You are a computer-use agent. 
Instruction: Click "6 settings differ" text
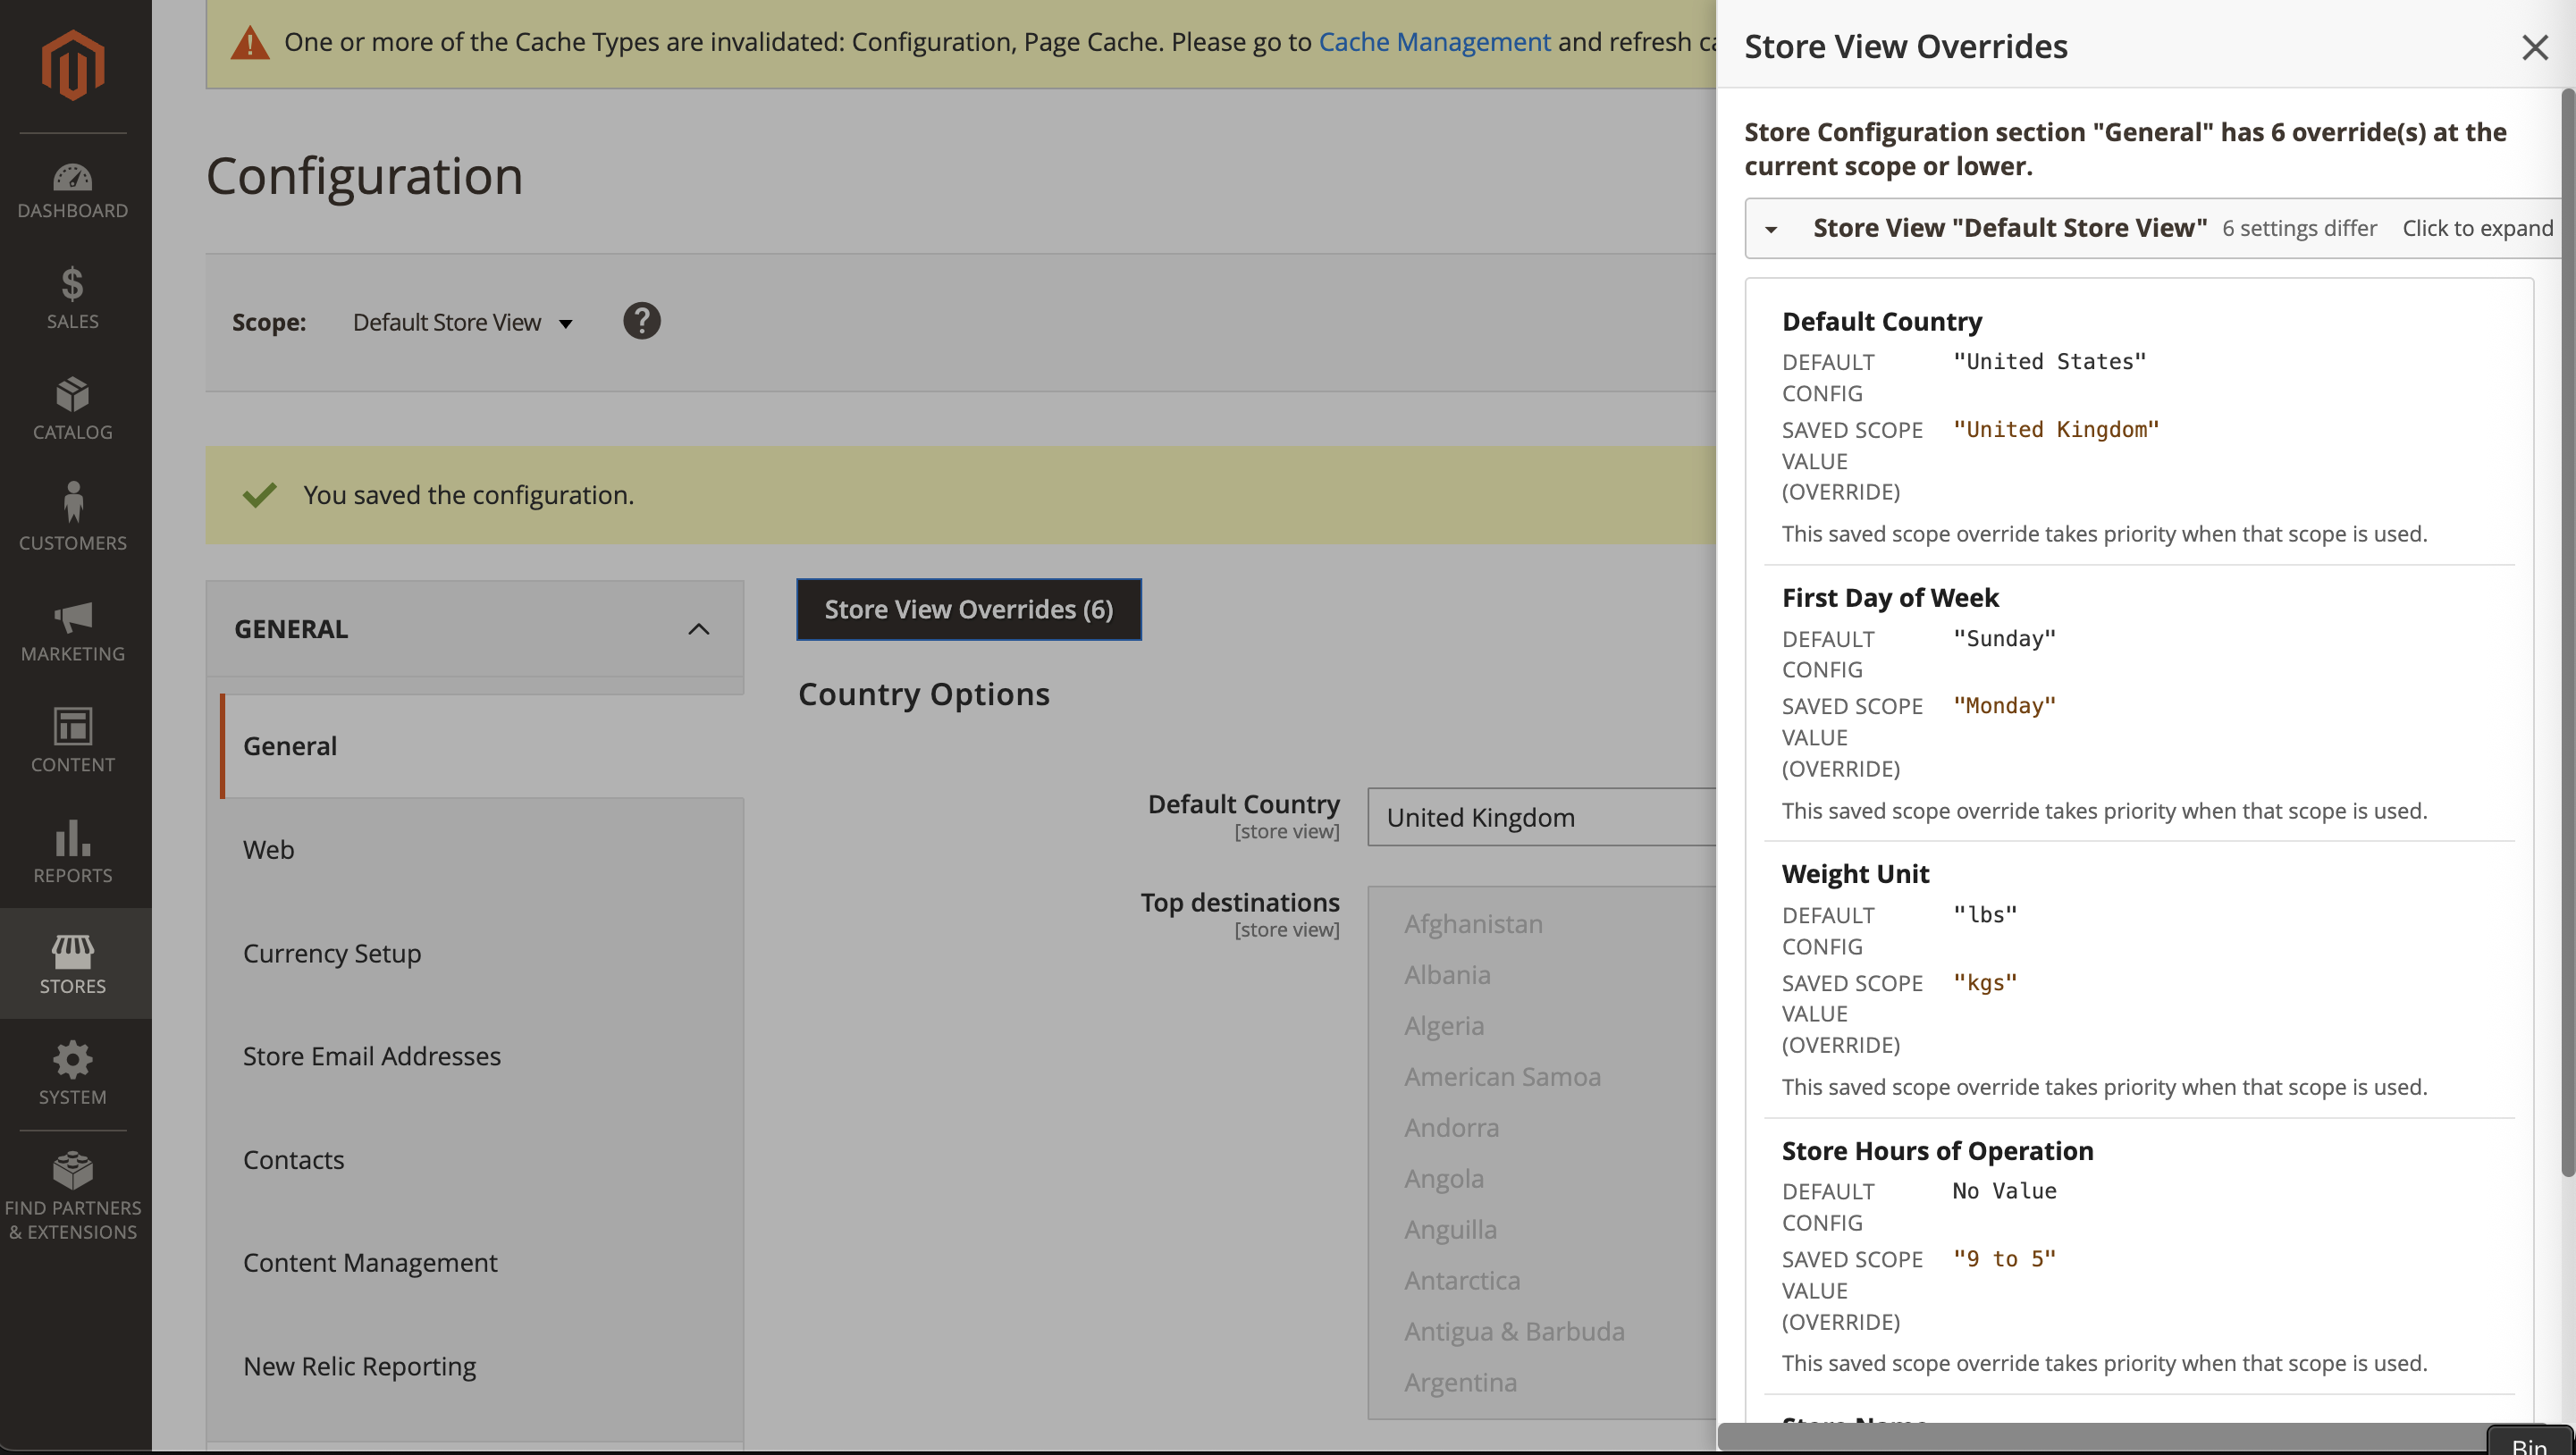click(x=2298, y=228)
